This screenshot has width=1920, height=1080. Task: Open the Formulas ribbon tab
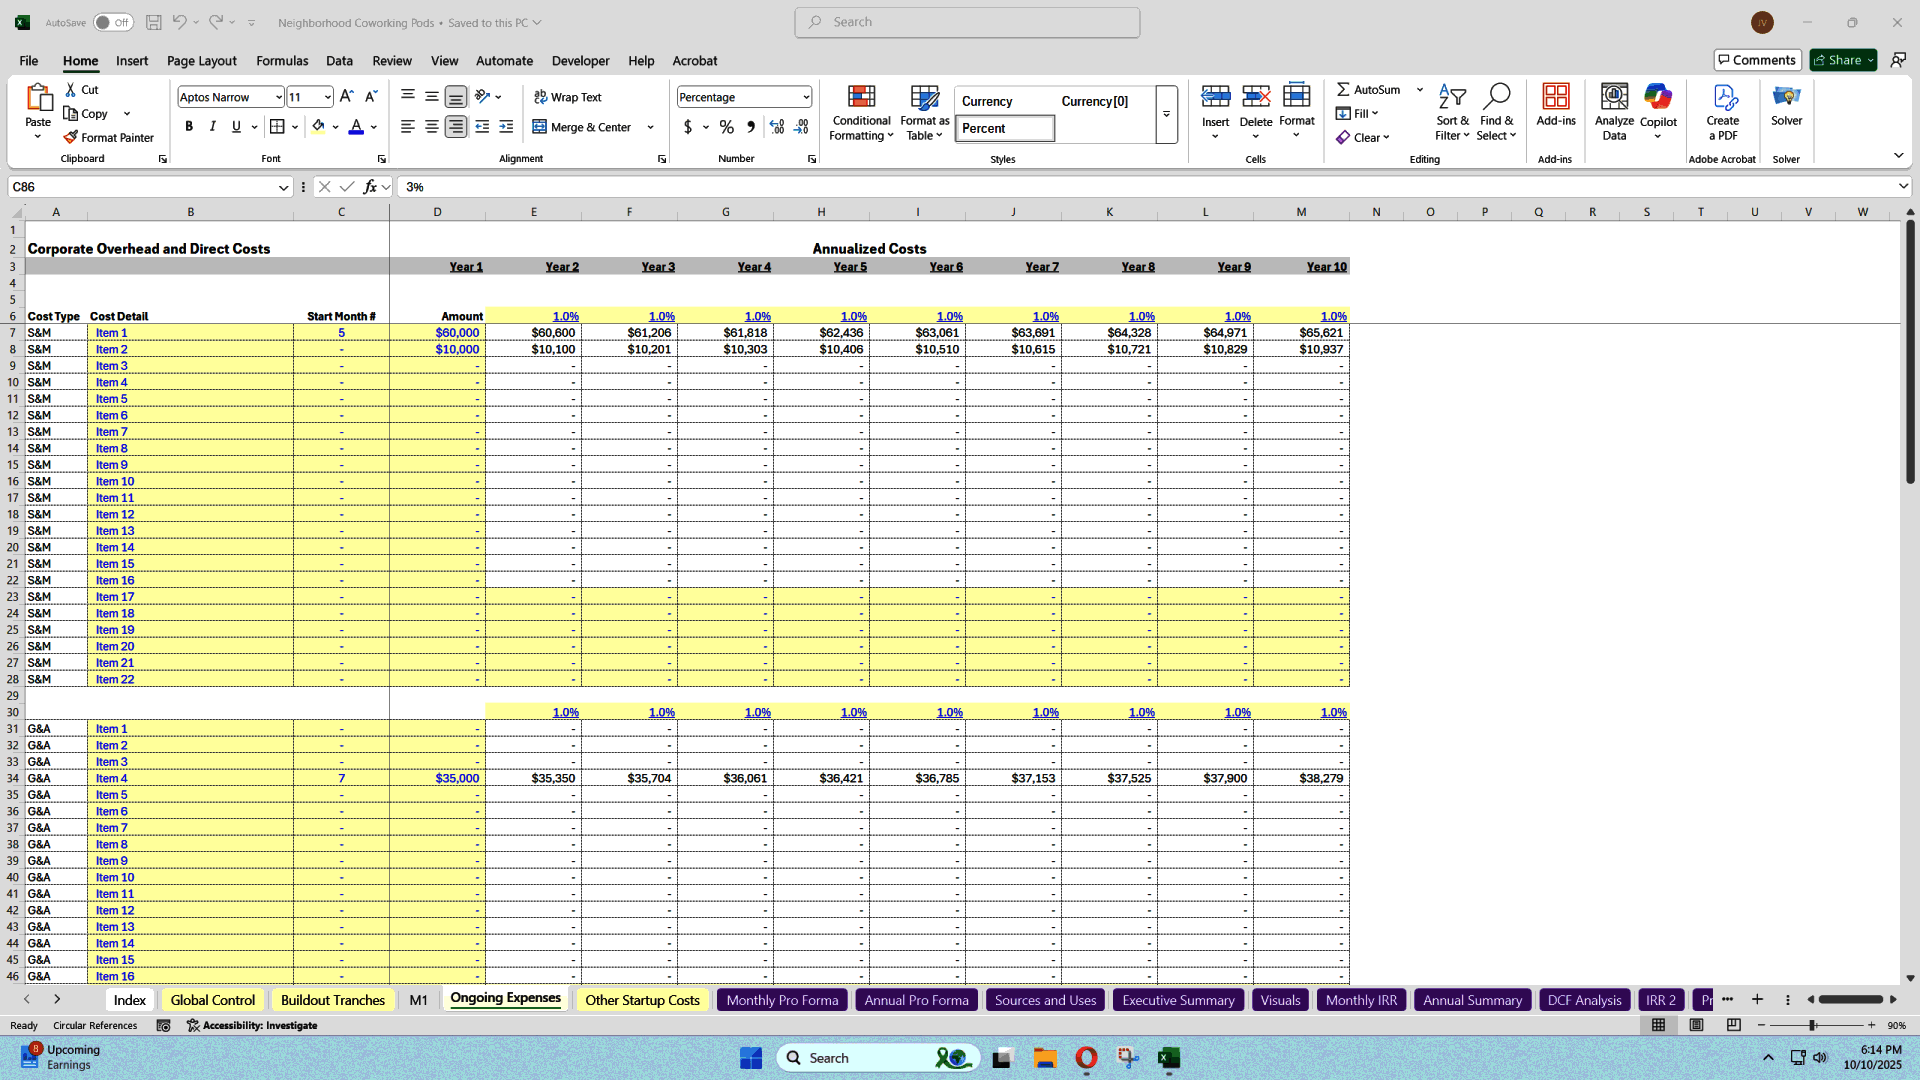click(x=282, y=61)
